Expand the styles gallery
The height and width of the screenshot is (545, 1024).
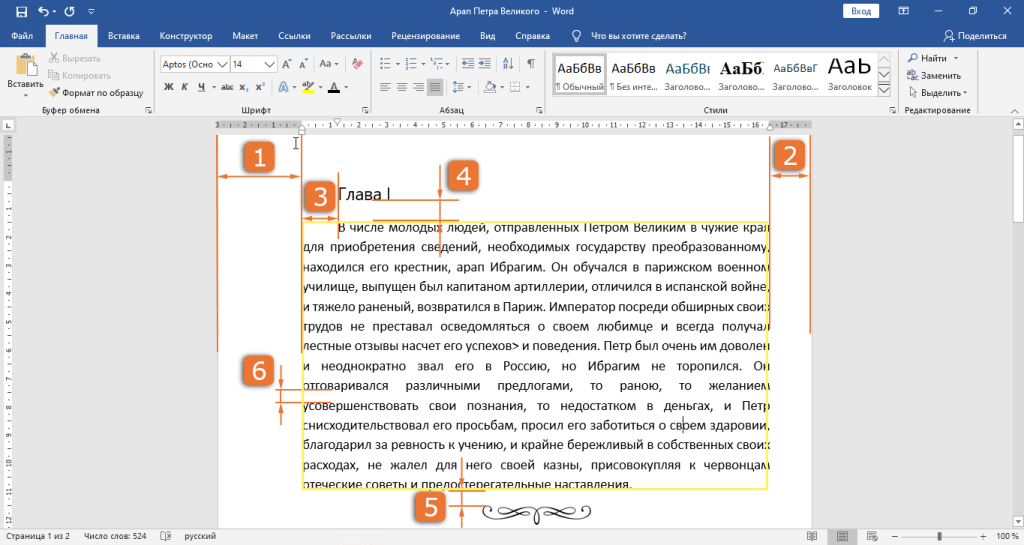point(884,89)
